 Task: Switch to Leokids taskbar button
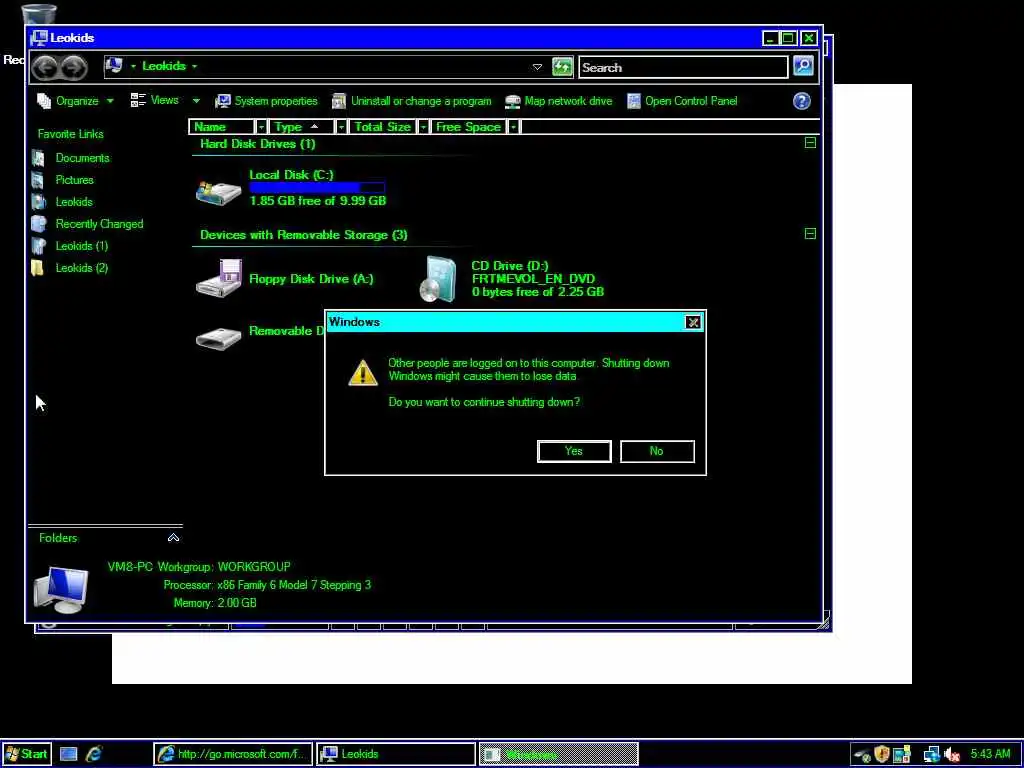tap(396, 754)
